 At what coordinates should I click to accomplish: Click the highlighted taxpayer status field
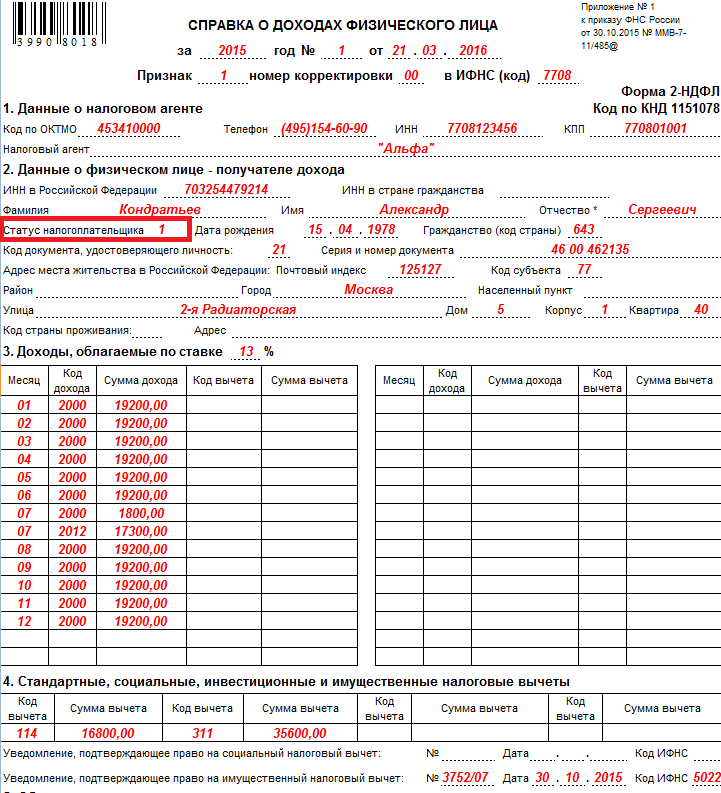[96, 230]
